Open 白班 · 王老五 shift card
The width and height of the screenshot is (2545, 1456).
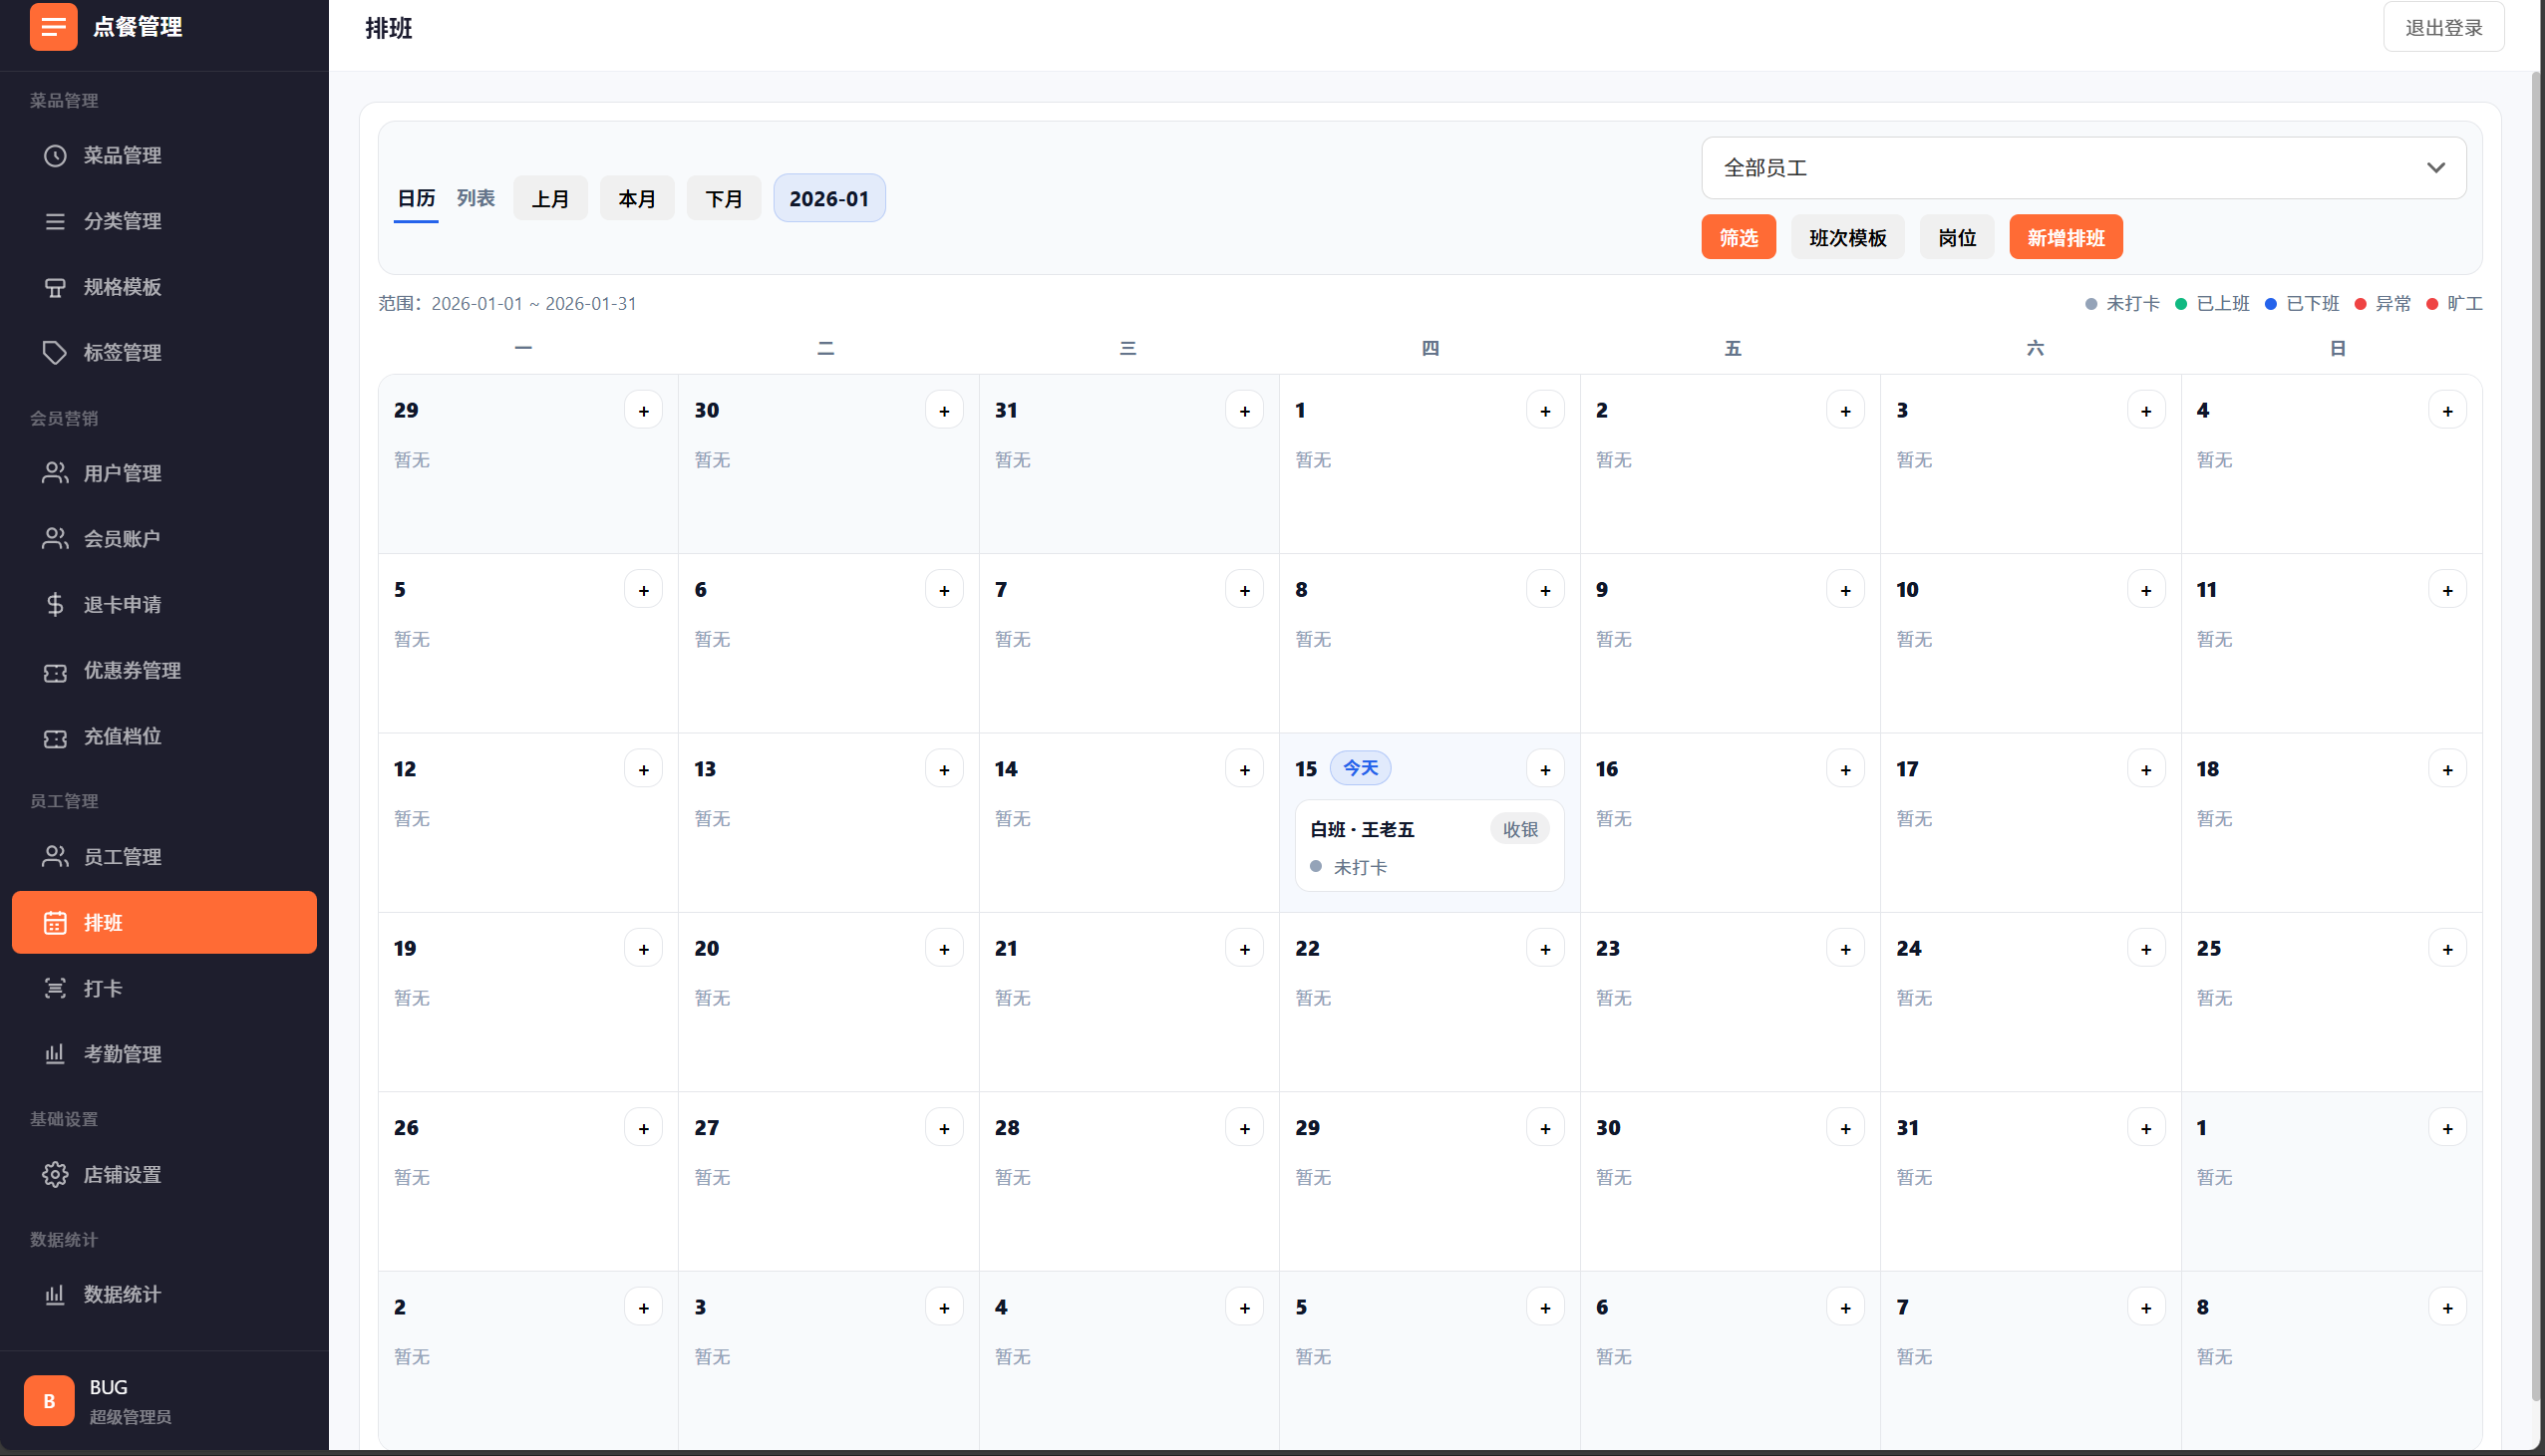click(x=1429, y=846)
